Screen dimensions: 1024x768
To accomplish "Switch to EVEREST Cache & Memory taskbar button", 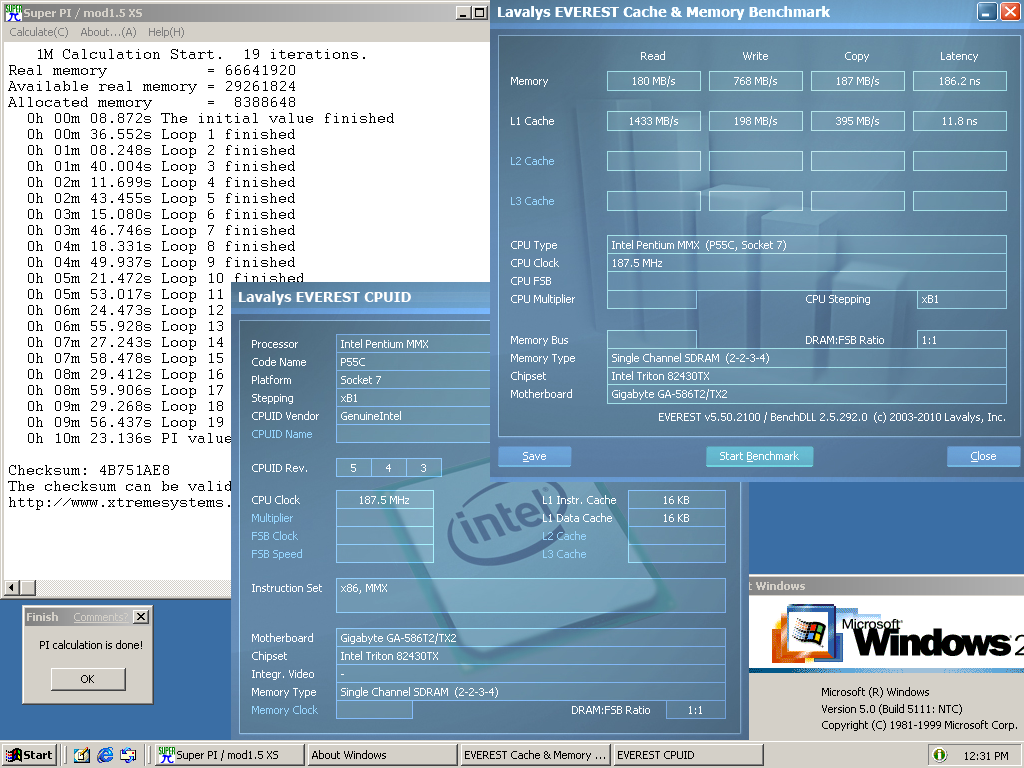I will pos(535,755).
